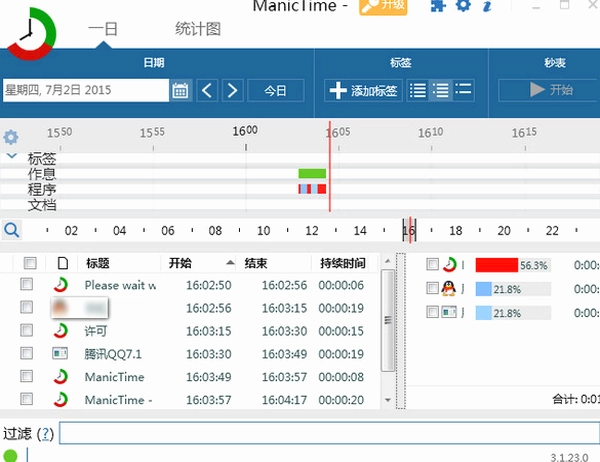Click the 升级 upgrade button
600x462 pixels.
(x=383, y=6)
